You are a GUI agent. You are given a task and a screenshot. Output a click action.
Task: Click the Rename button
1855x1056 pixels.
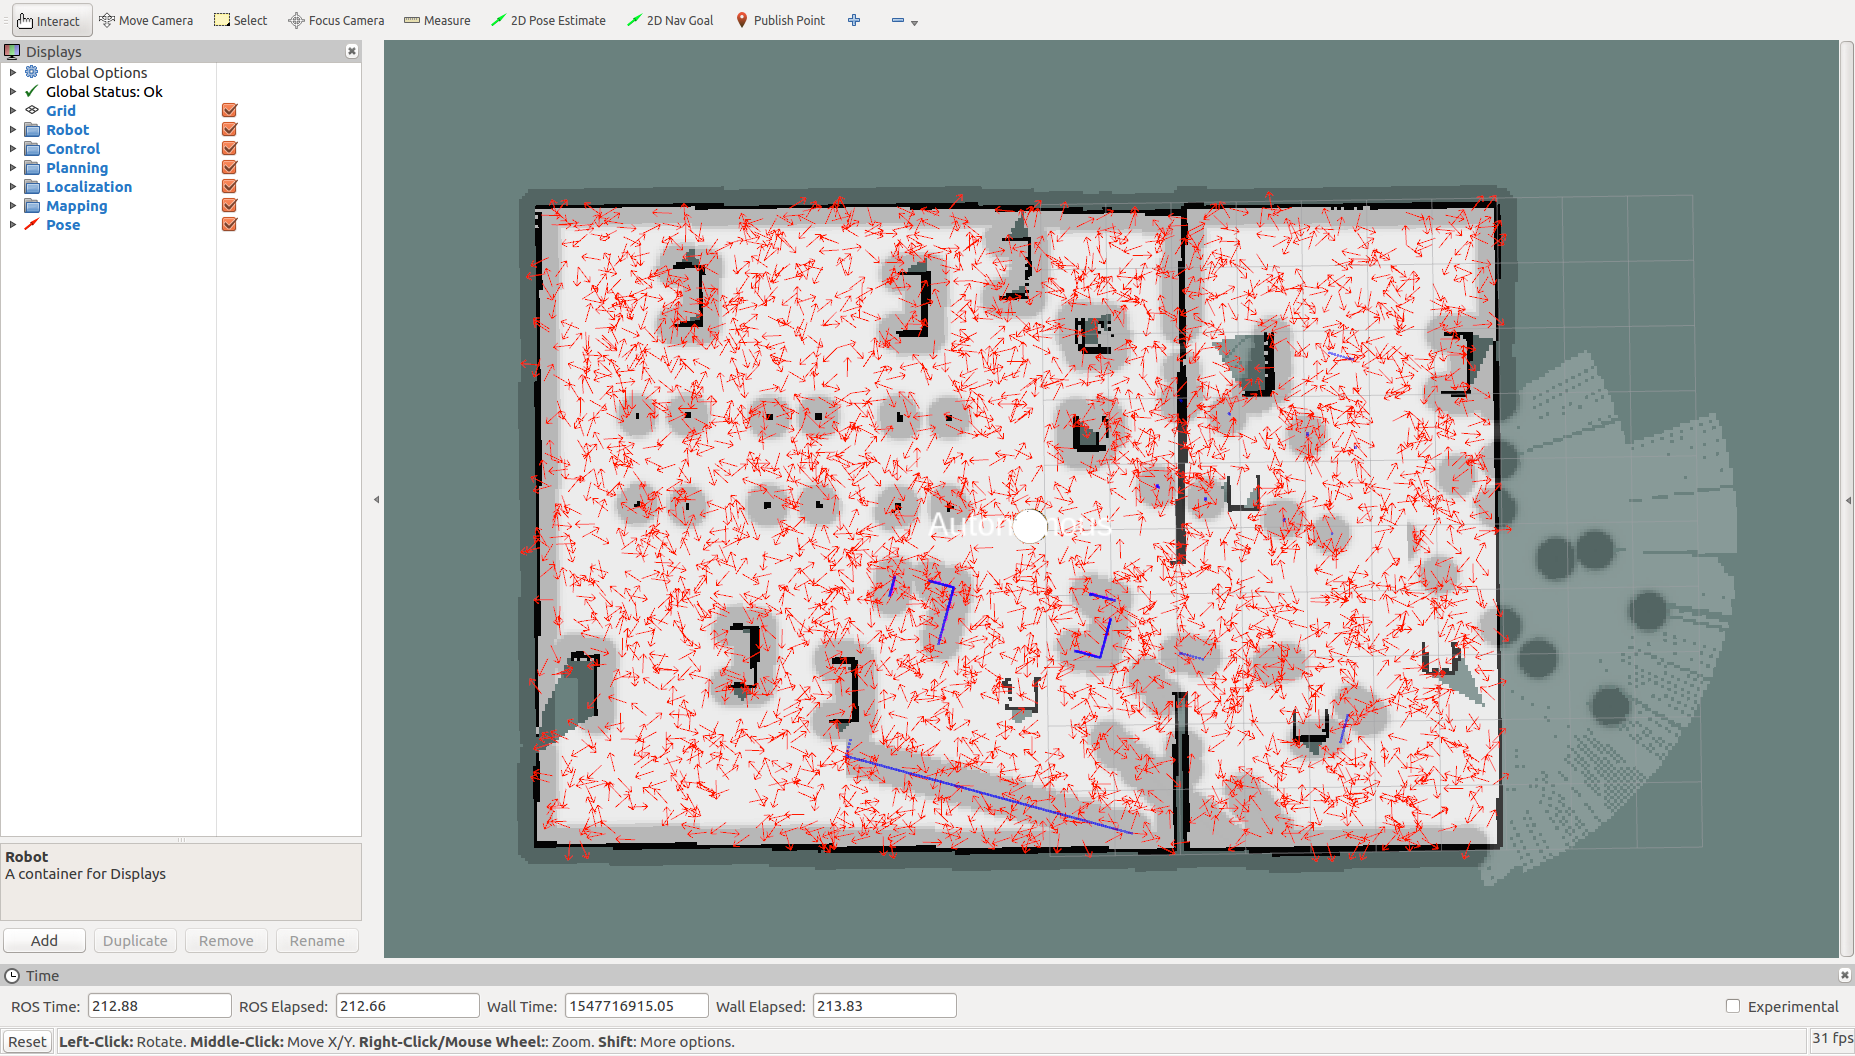(317, 940)
